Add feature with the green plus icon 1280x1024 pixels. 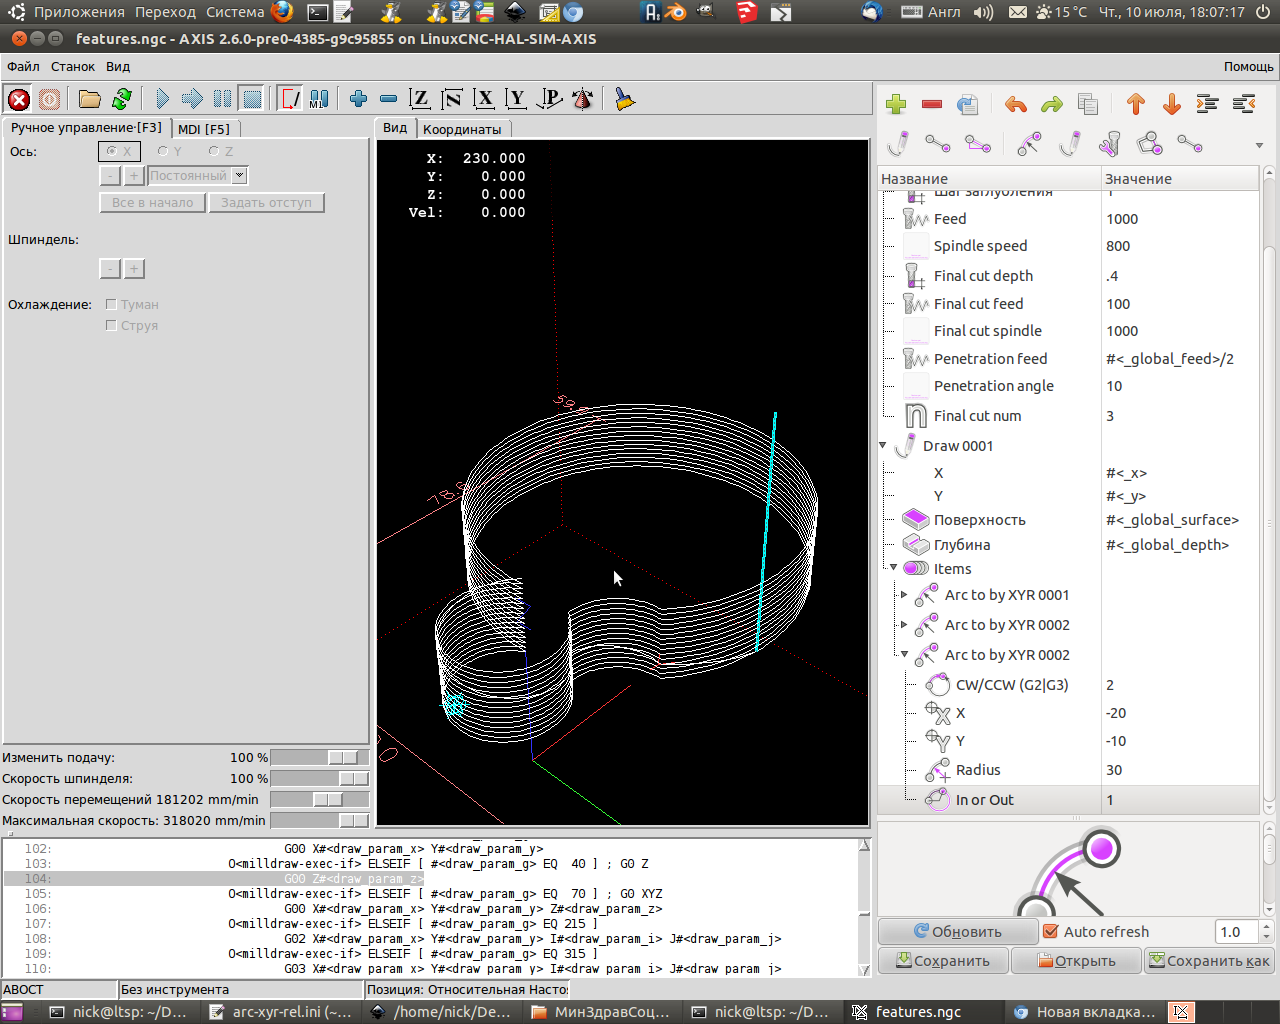[896, 104]
